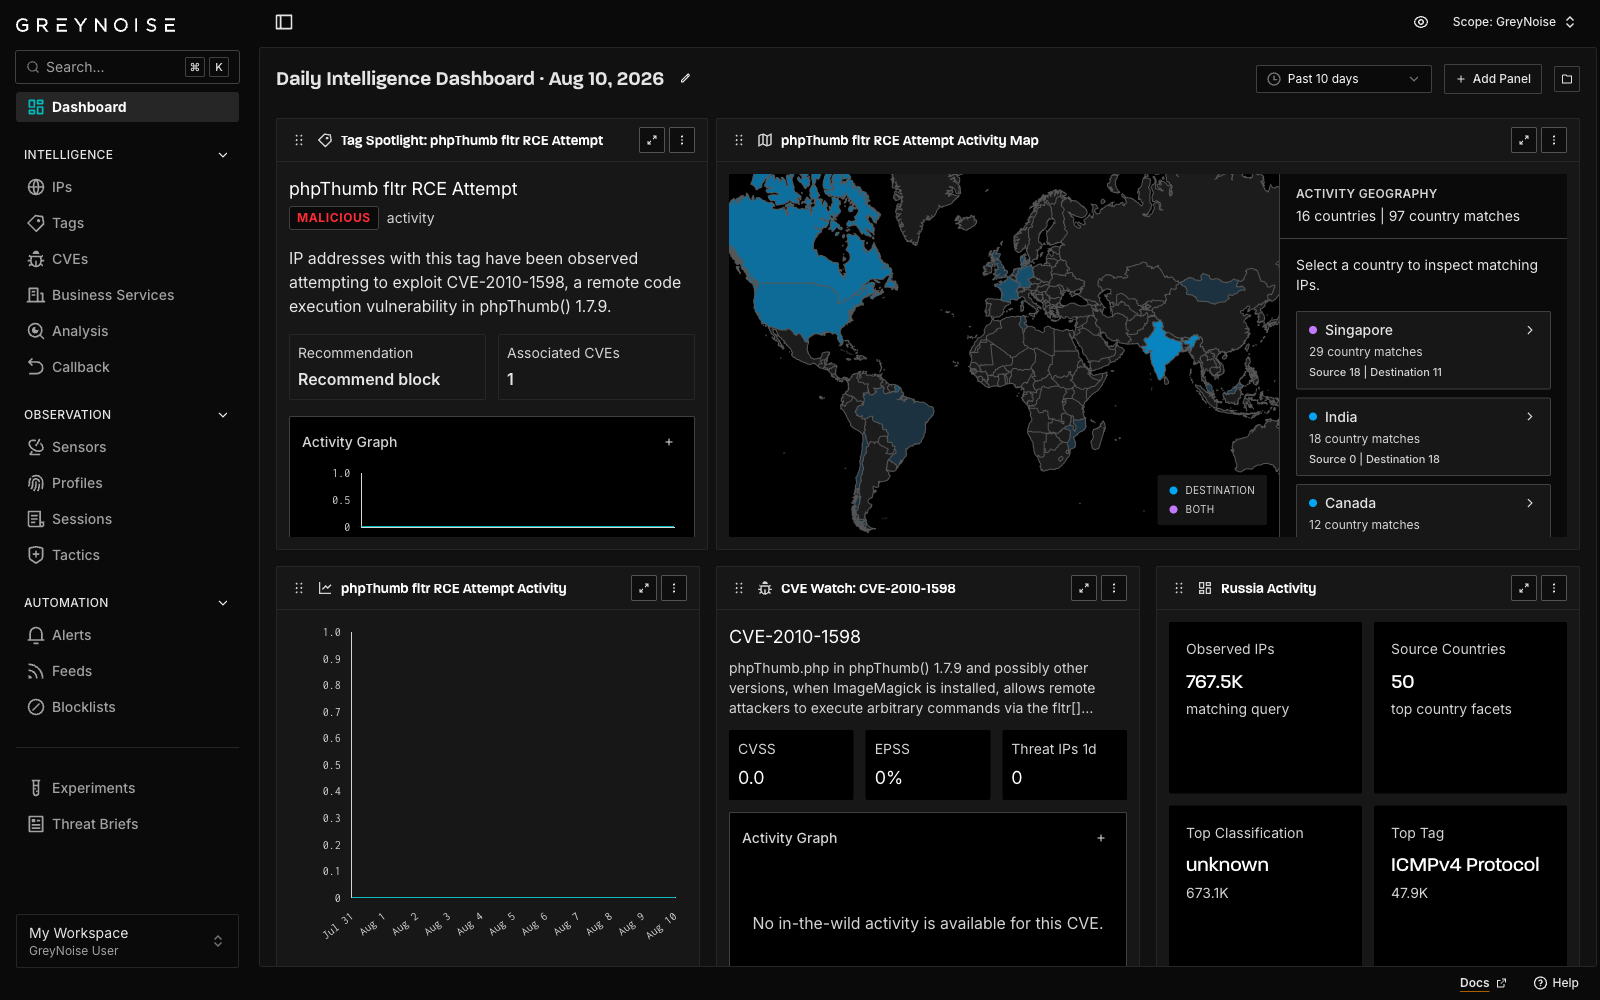Edit dashboard title with pencil icon
Screen dimensions: 1600x1000
[x=685, y=78]
